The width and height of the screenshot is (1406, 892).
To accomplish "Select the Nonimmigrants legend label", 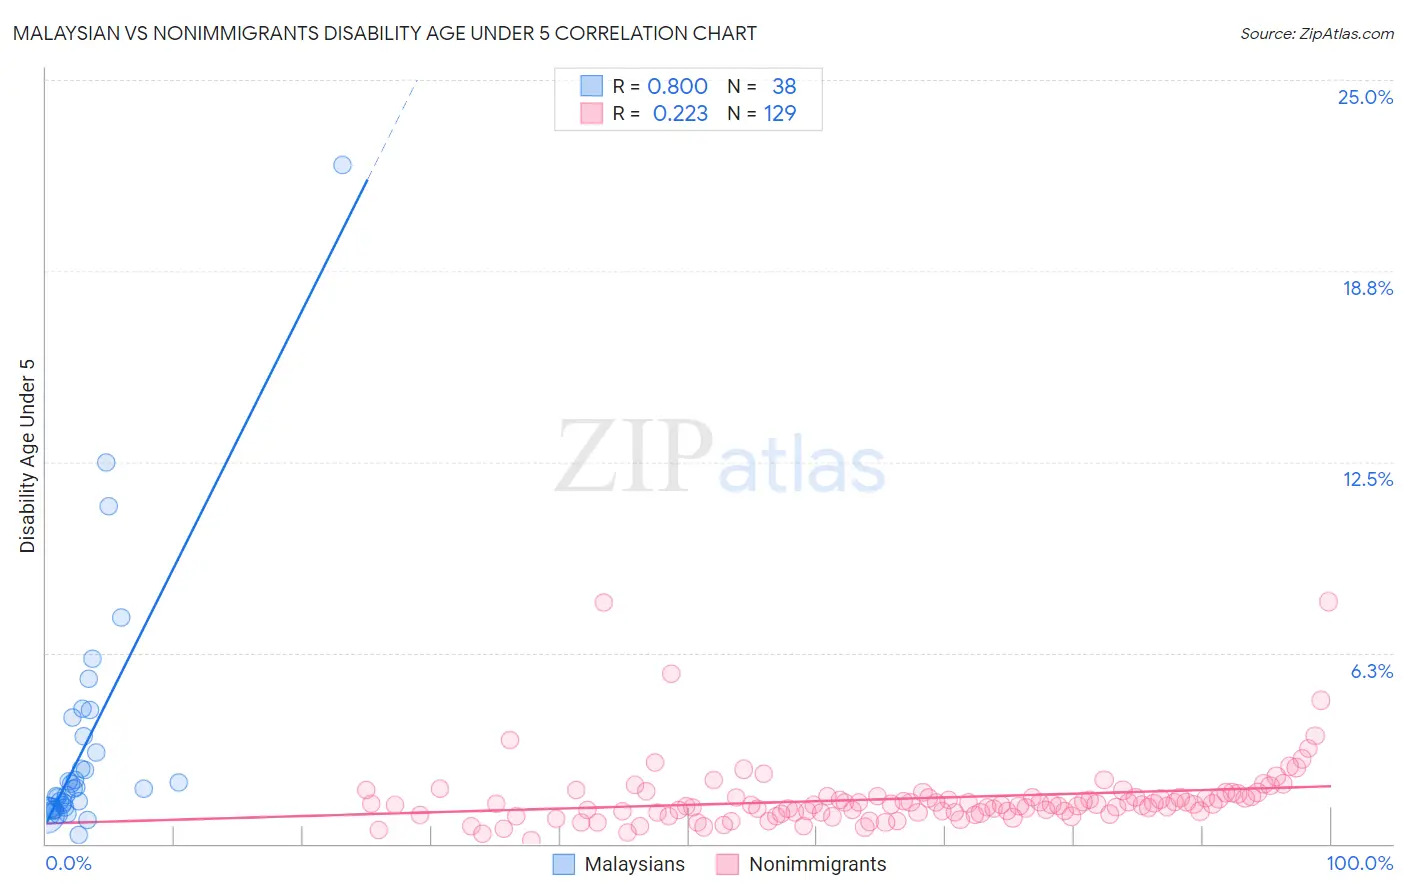I will point(818,864).
